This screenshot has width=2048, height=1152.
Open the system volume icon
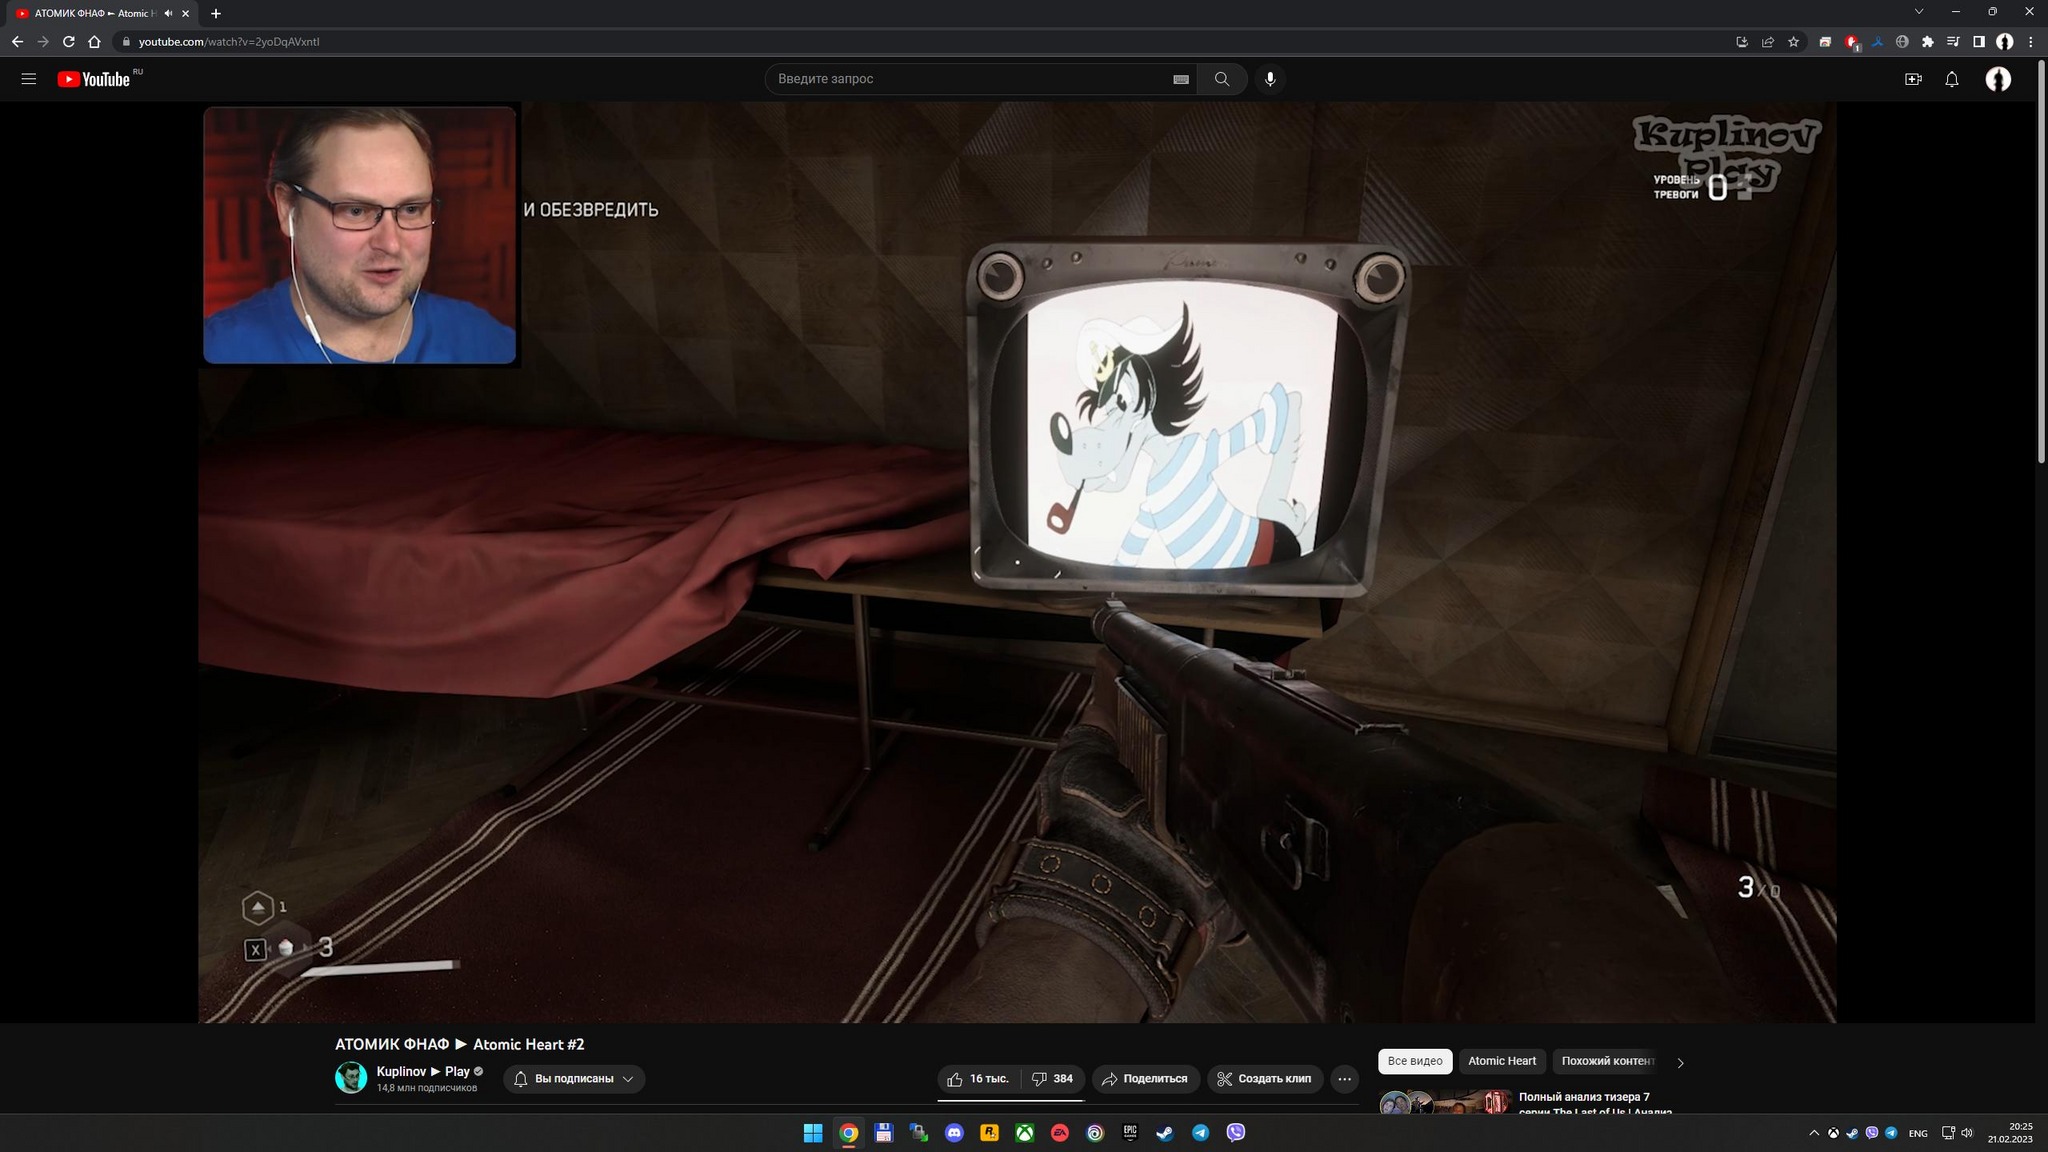pyautogui.click(x=1967, y=1133)
